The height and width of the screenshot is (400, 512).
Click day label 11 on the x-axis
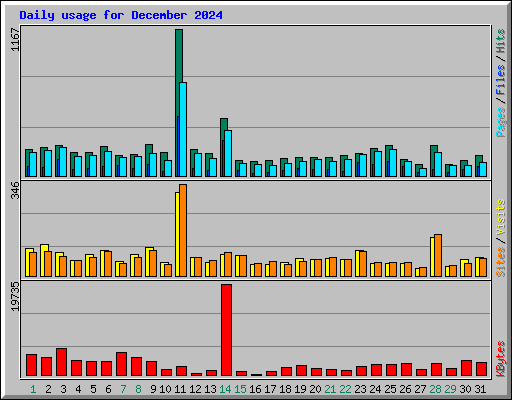[180, 389]
